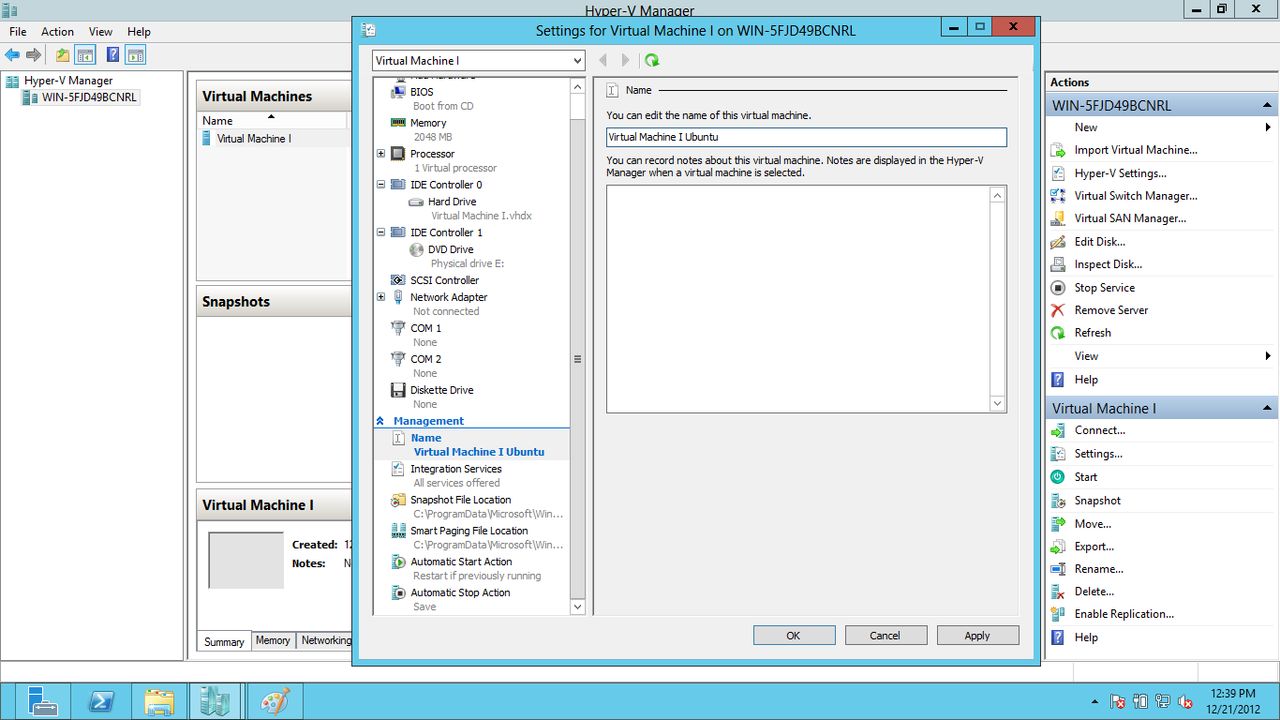Collapse the IDE Controller 0 node
Image resolution: width=1280 pixels, height=720 pixels.
pos(381,185)
